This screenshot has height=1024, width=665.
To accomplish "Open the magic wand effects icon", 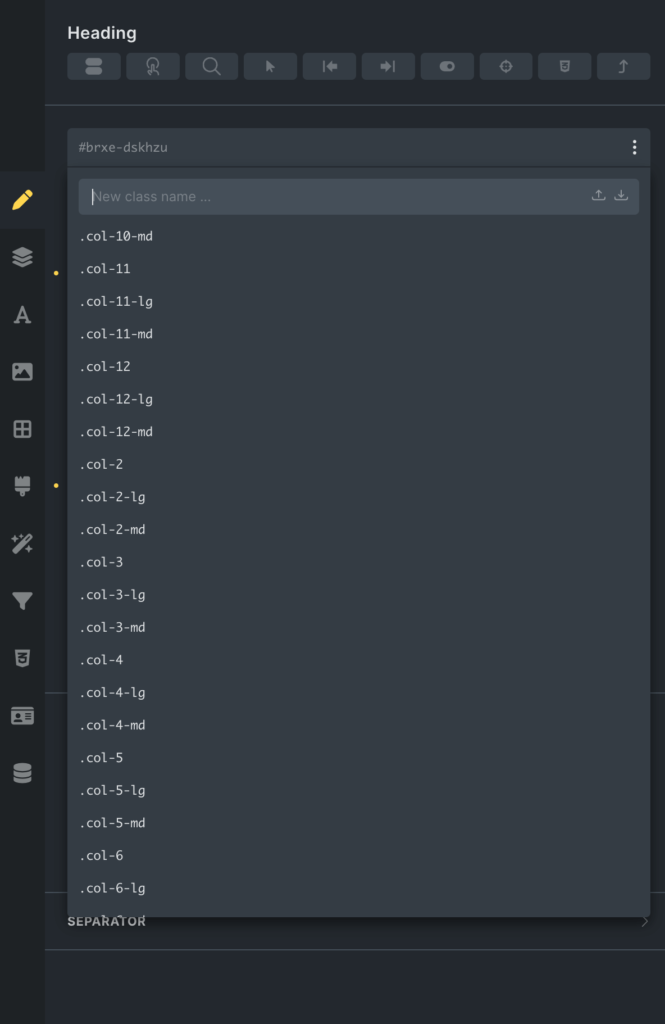I will click(x=22, y=543).
